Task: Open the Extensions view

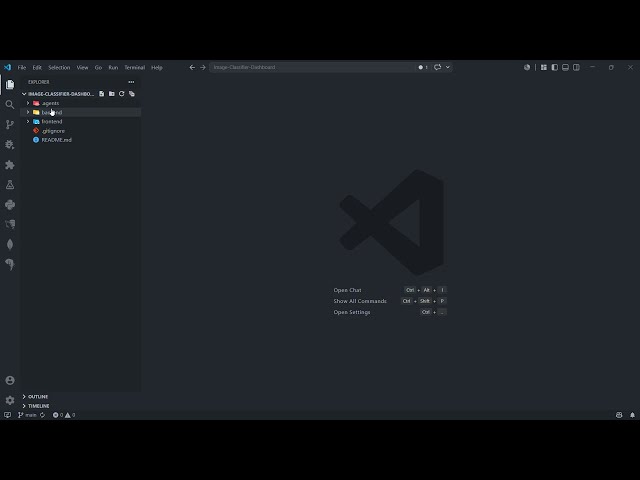Action: 10,164
